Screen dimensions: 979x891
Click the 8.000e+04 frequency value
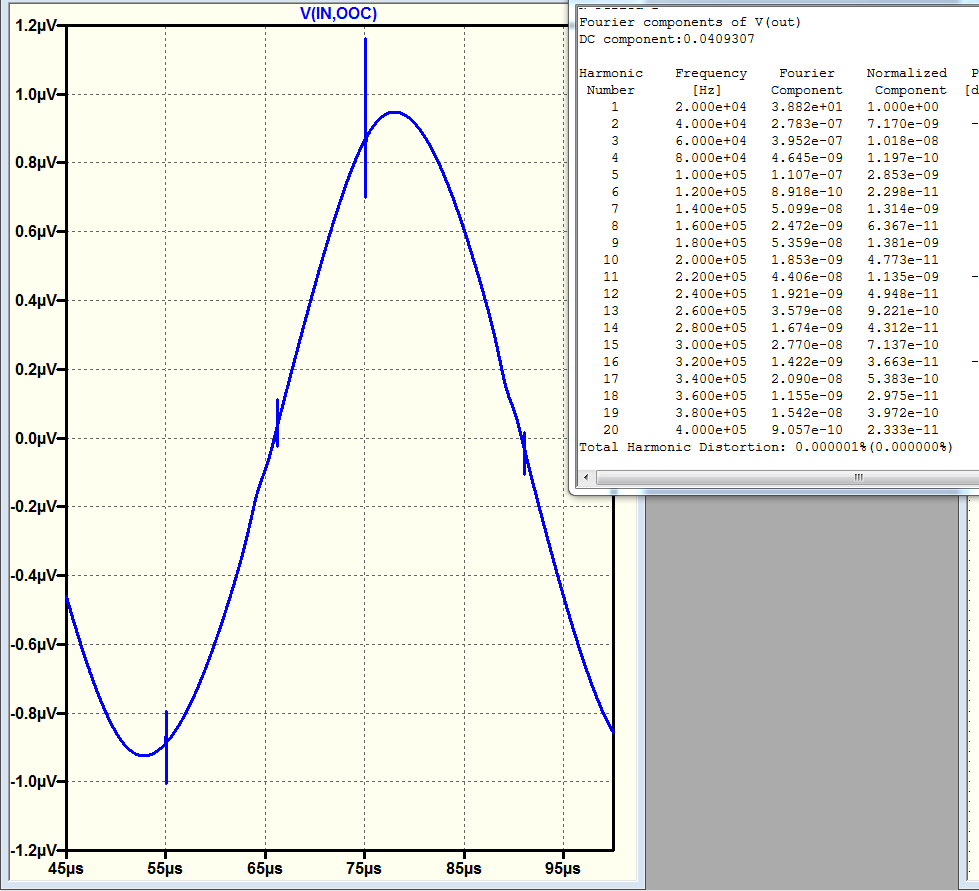(711, 158)
